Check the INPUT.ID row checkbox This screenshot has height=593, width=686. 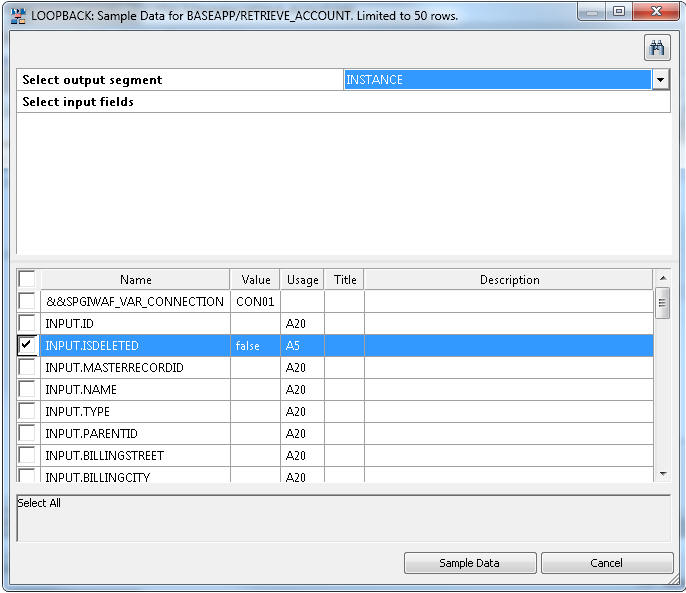pyautogui.click(x=27, y=323)
